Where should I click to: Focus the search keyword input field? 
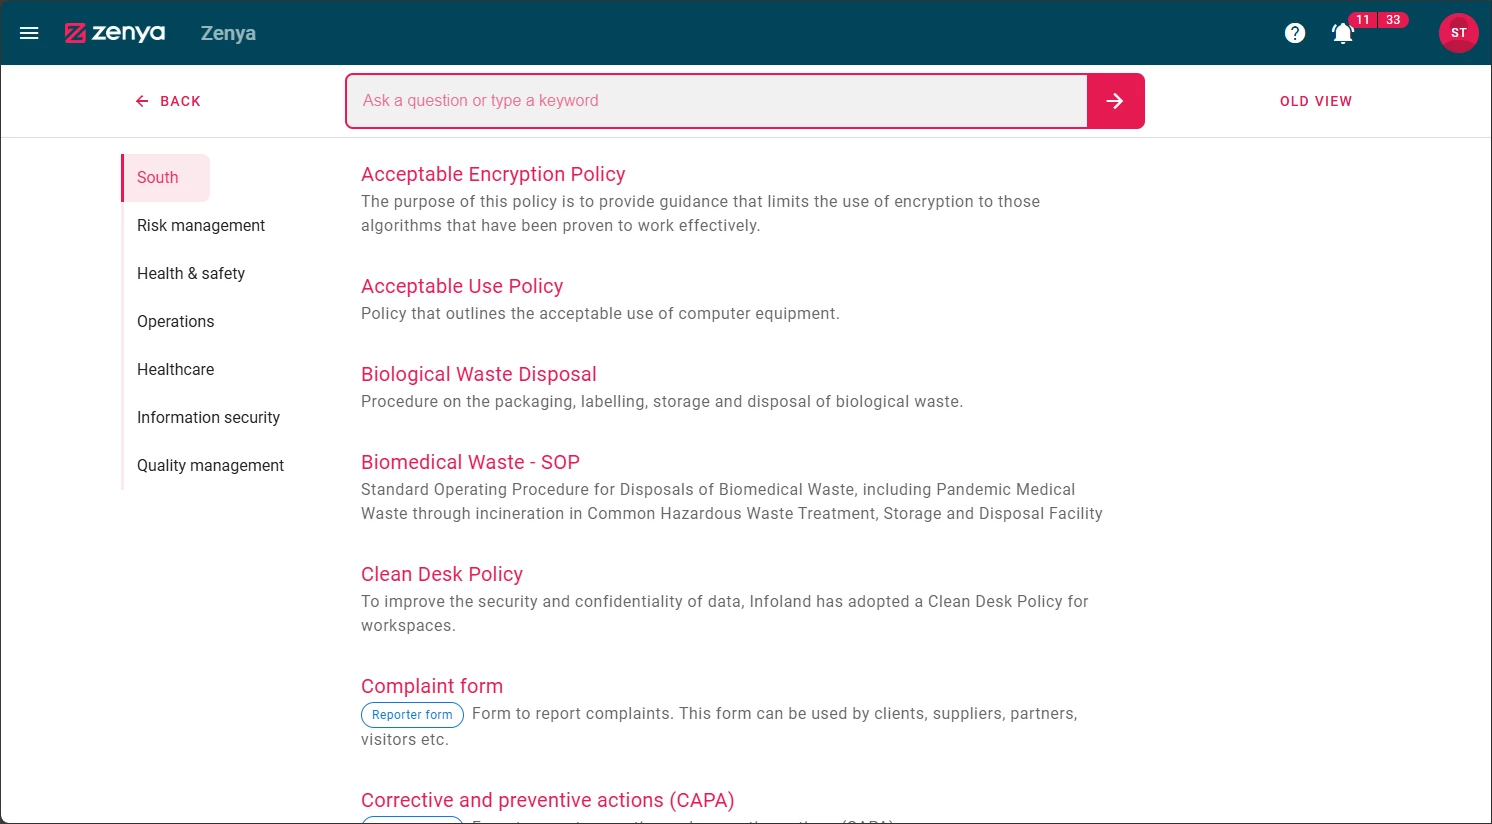(x=716, y=101)
